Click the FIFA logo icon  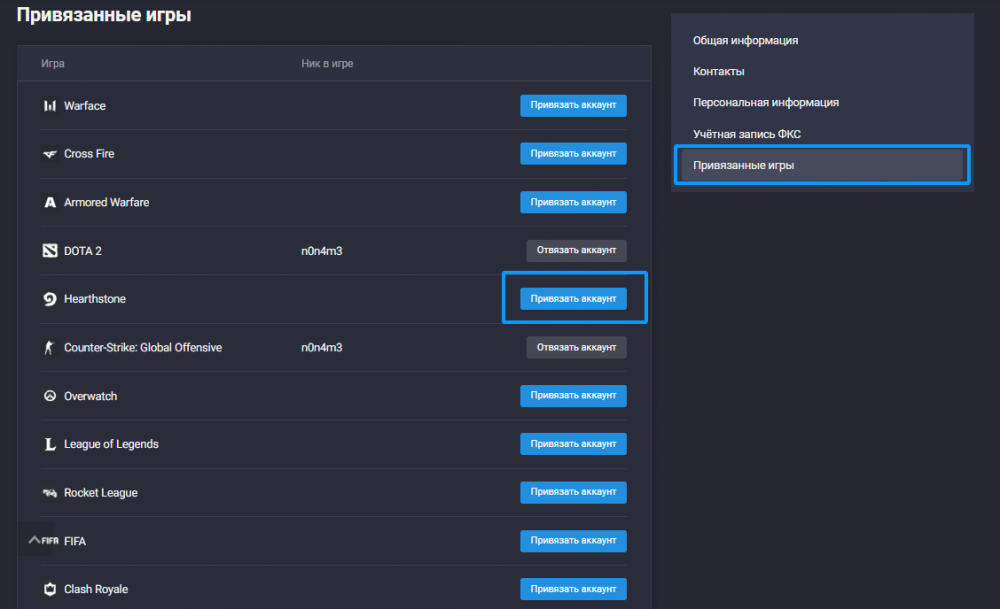pos(50,541)
